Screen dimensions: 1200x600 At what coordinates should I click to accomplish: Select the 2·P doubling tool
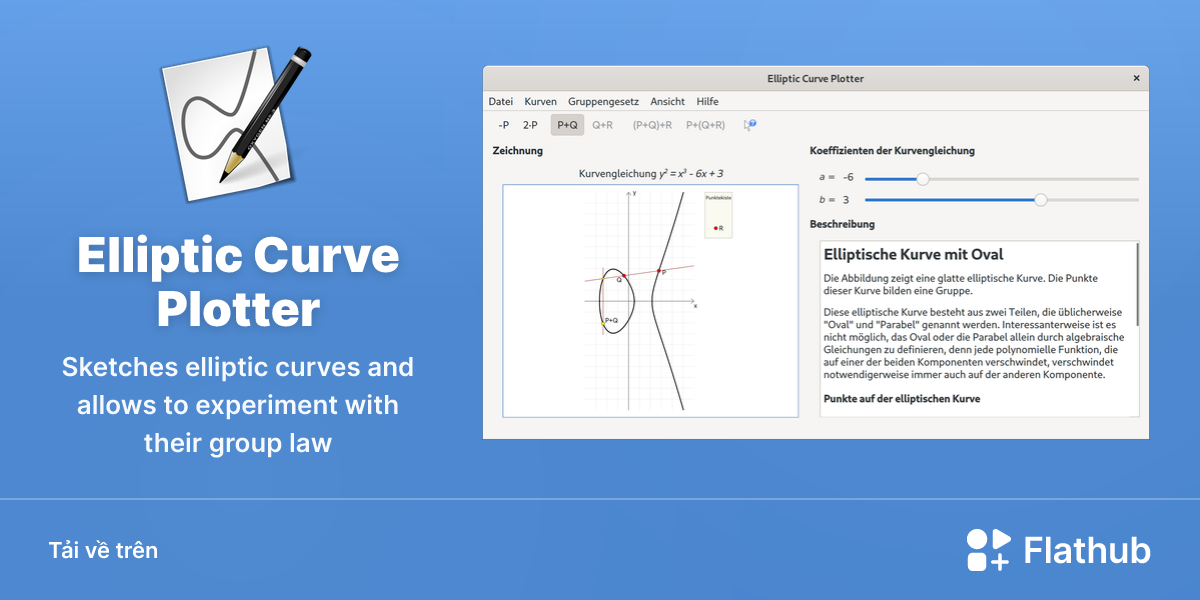click(x=530, y=125)
